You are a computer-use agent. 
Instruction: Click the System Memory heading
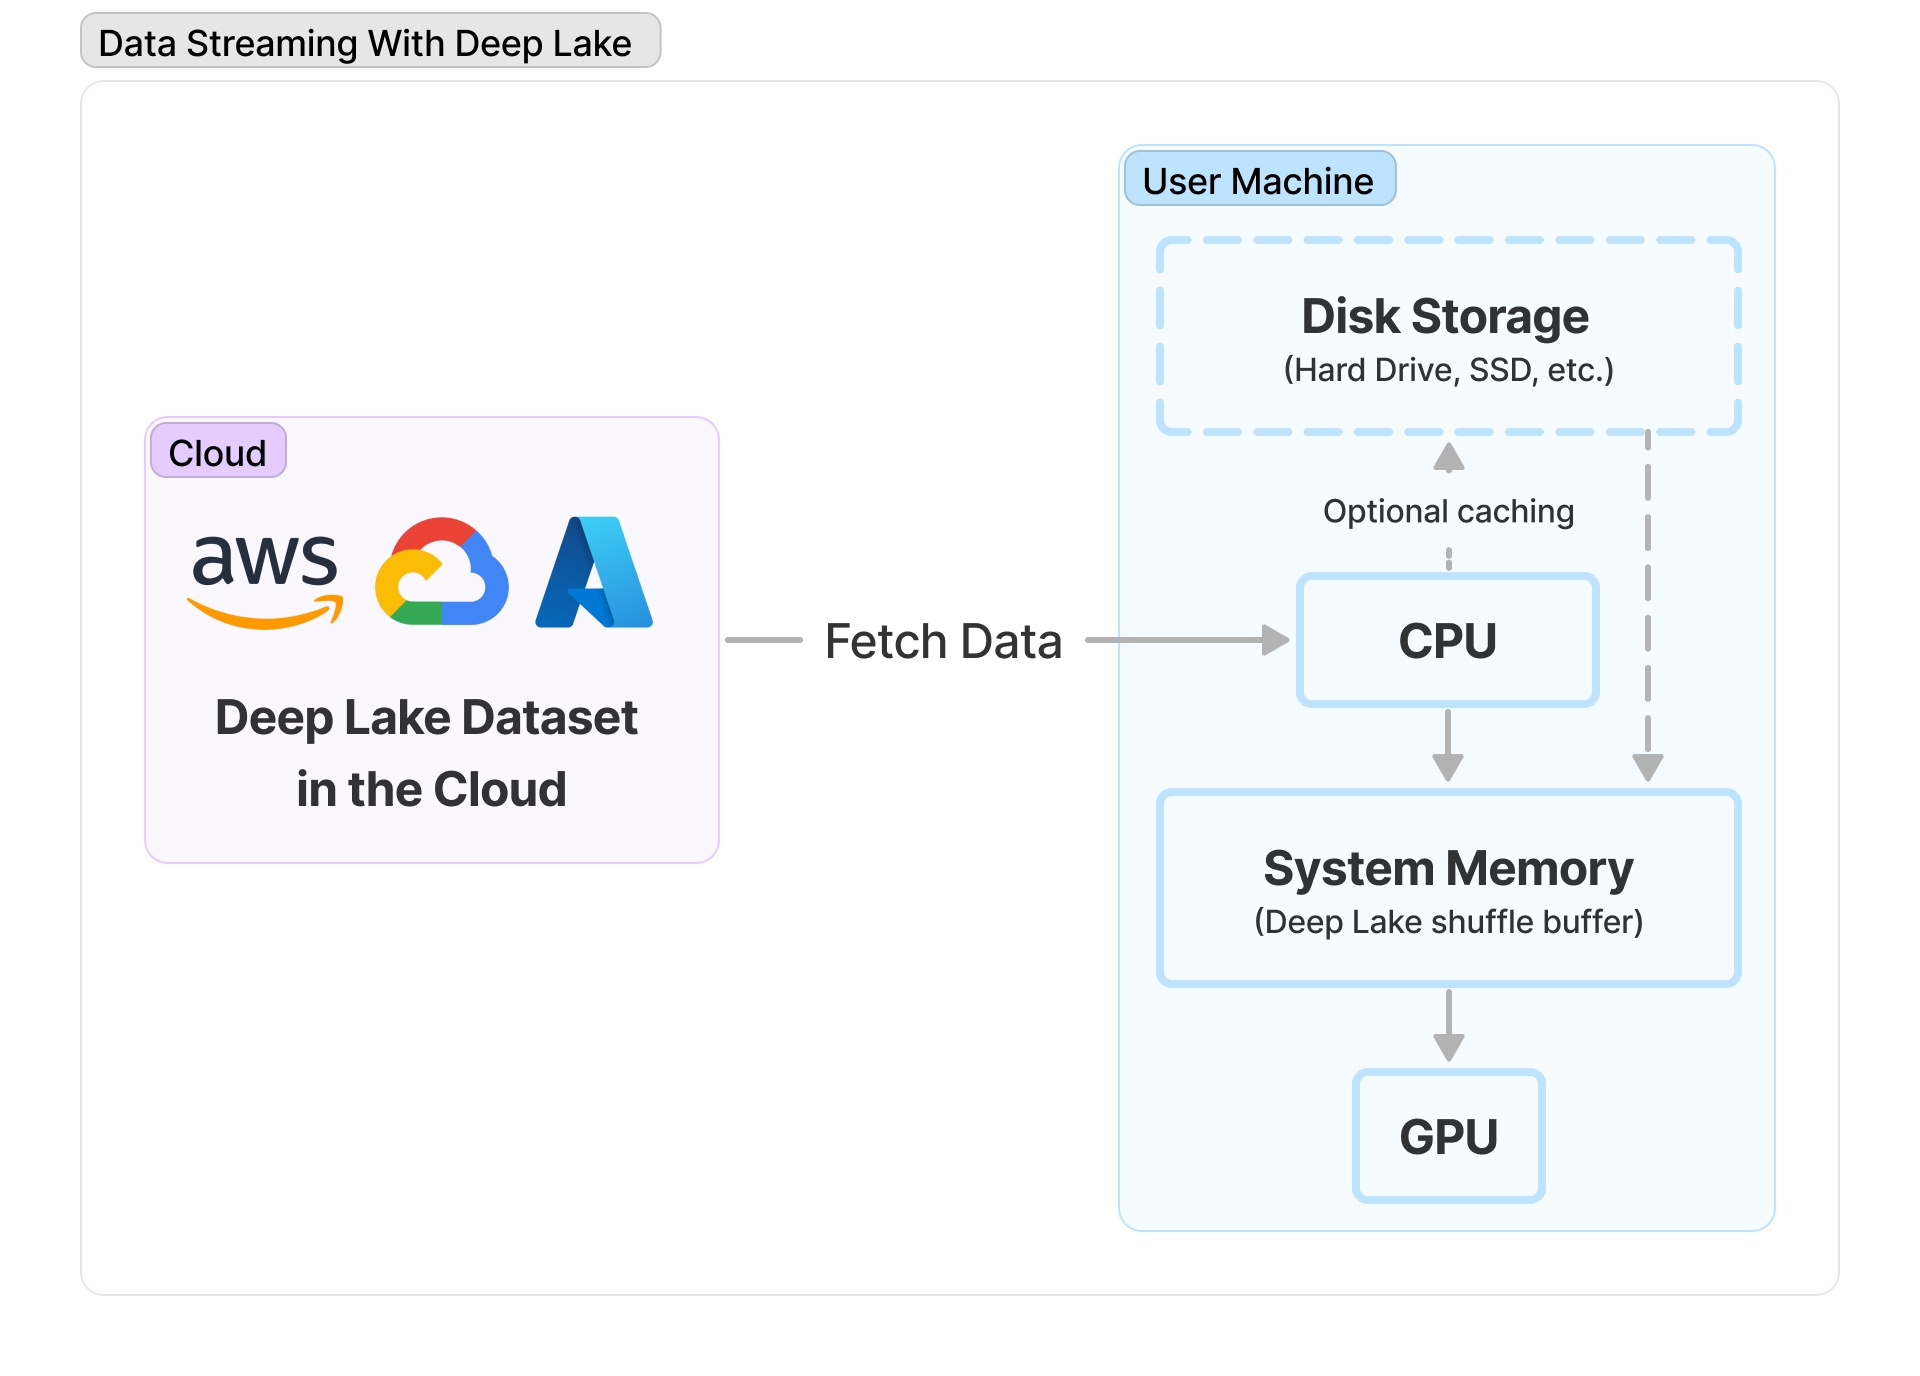click(1448, 868)
